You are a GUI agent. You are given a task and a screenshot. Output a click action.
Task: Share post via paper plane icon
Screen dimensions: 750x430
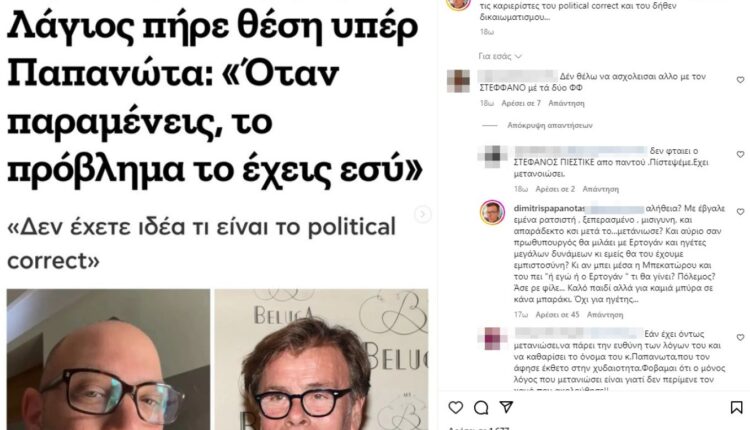[506, 407]
